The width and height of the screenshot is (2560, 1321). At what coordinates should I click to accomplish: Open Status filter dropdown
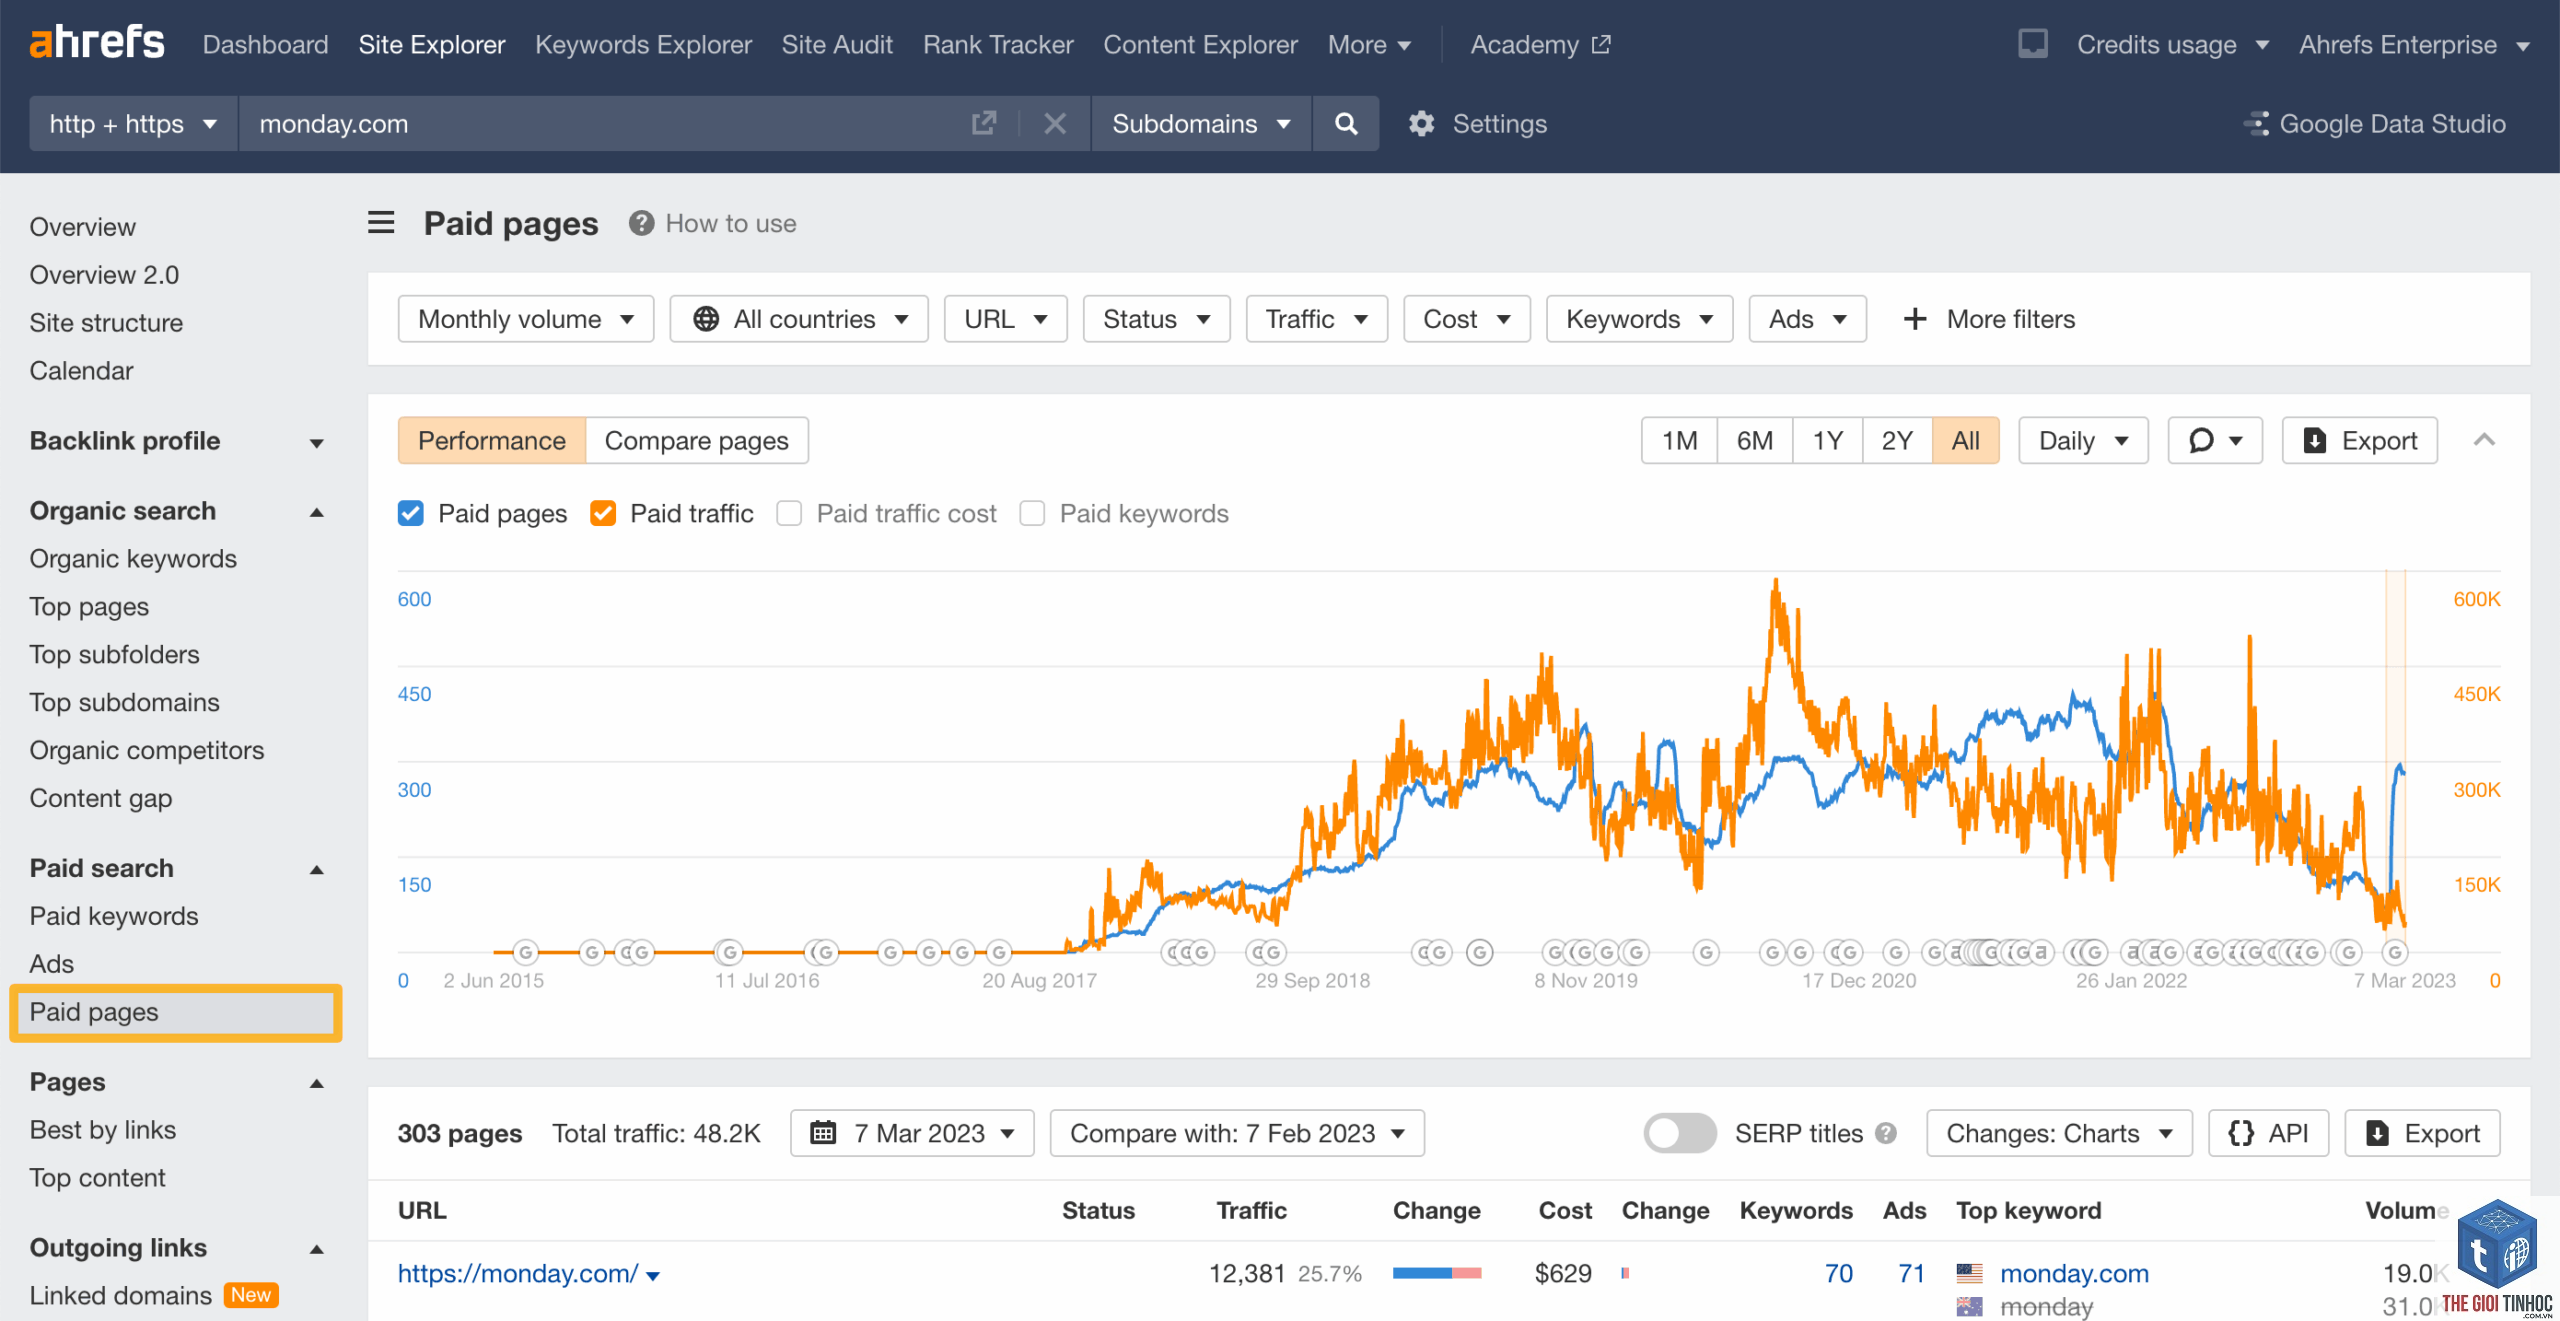[x=1156, y=318]
